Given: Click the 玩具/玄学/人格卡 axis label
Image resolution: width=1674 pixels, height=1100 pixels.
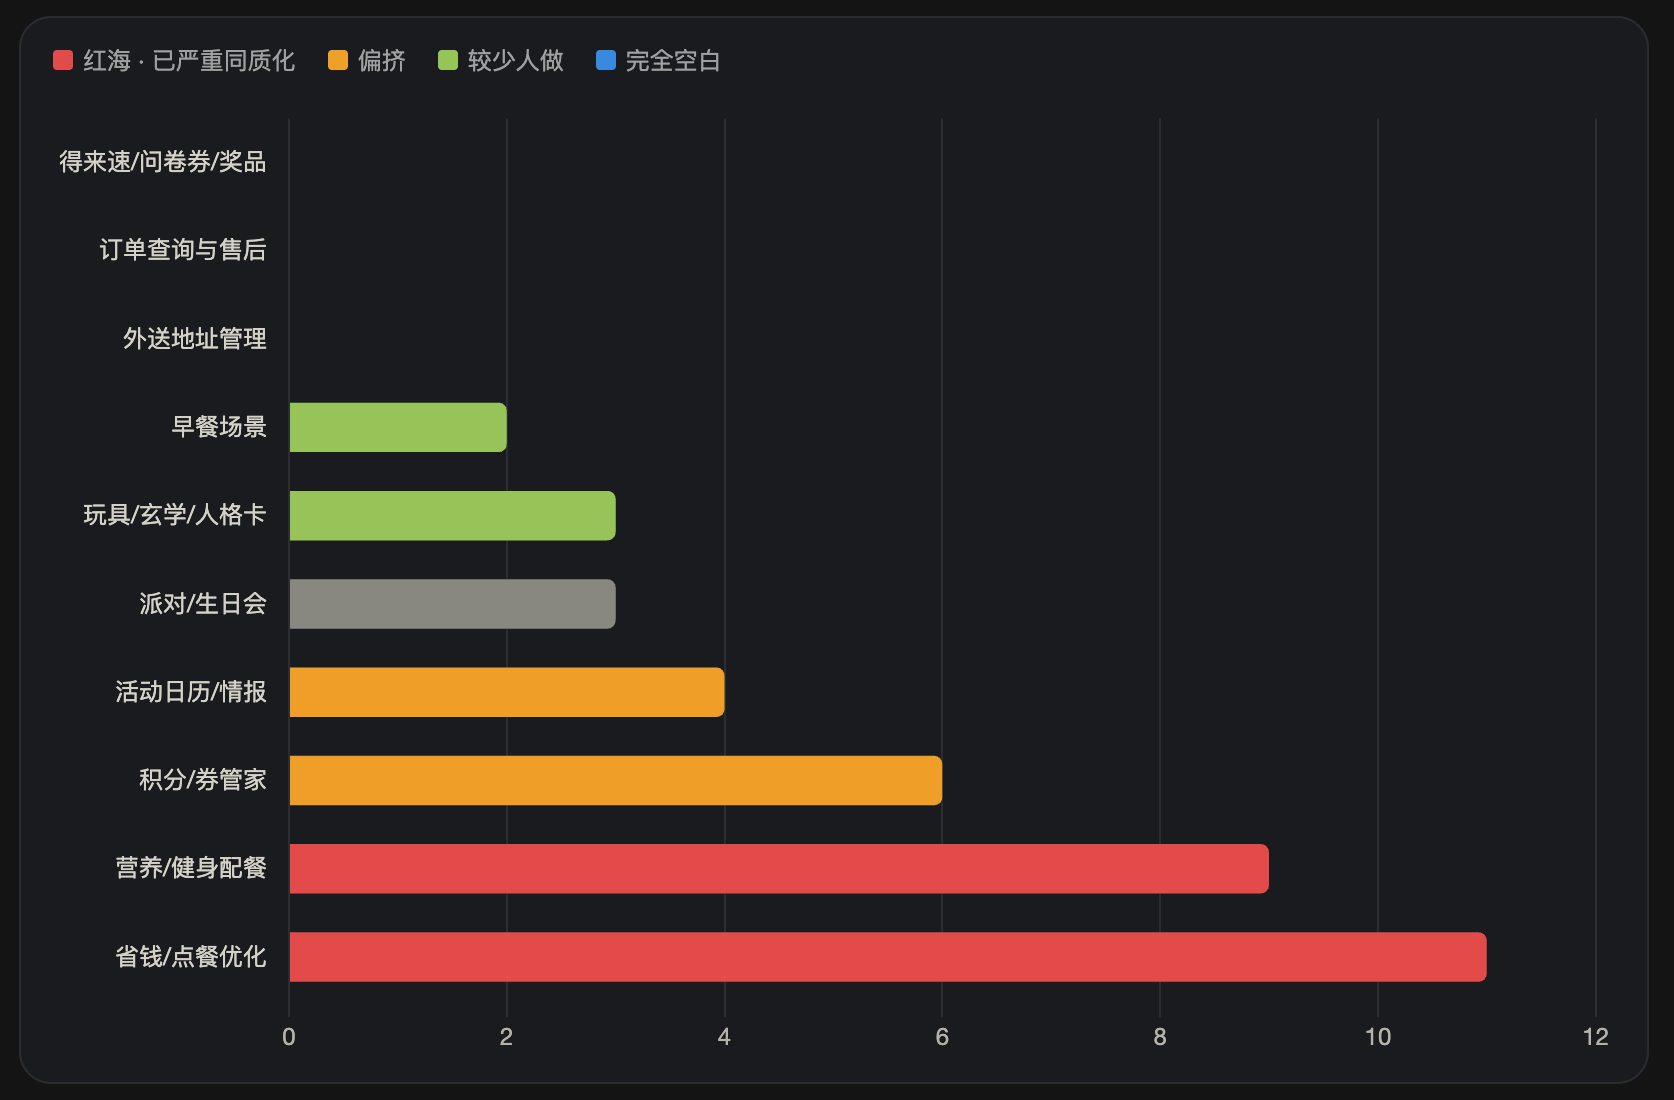Looking at the screenshot, I should (x=175, y=515).
